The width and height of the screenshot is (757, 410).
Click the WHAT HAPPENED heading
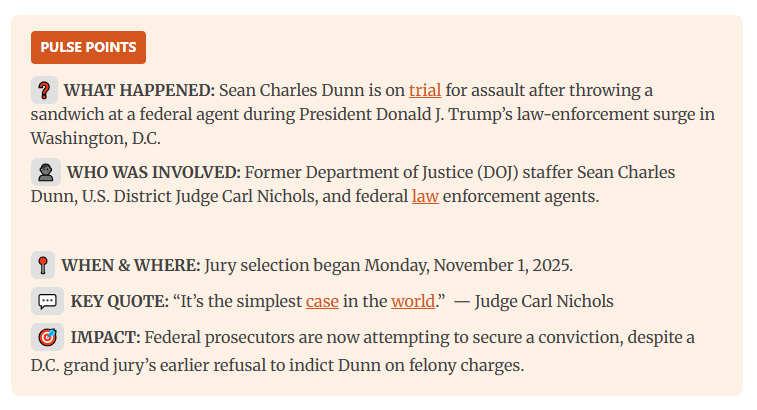click(139, 90)
